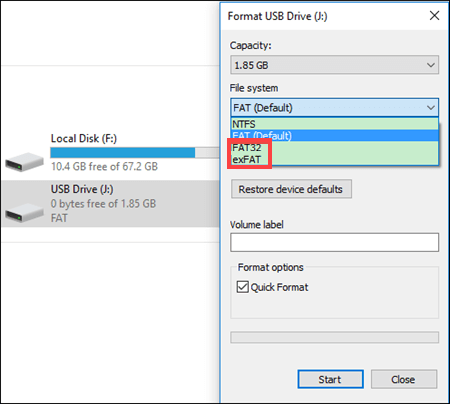
Task: Open the Capacity dropdown
Action: (431, 65)
